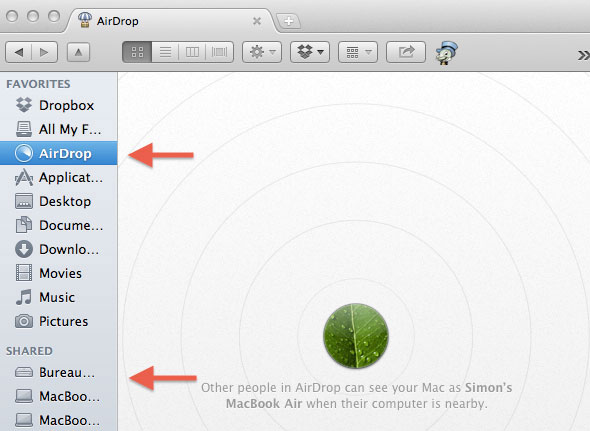The width and height of the screenshot is (590, 431).
Task: Go forward with the right arrow button
Action: [44, 52]
